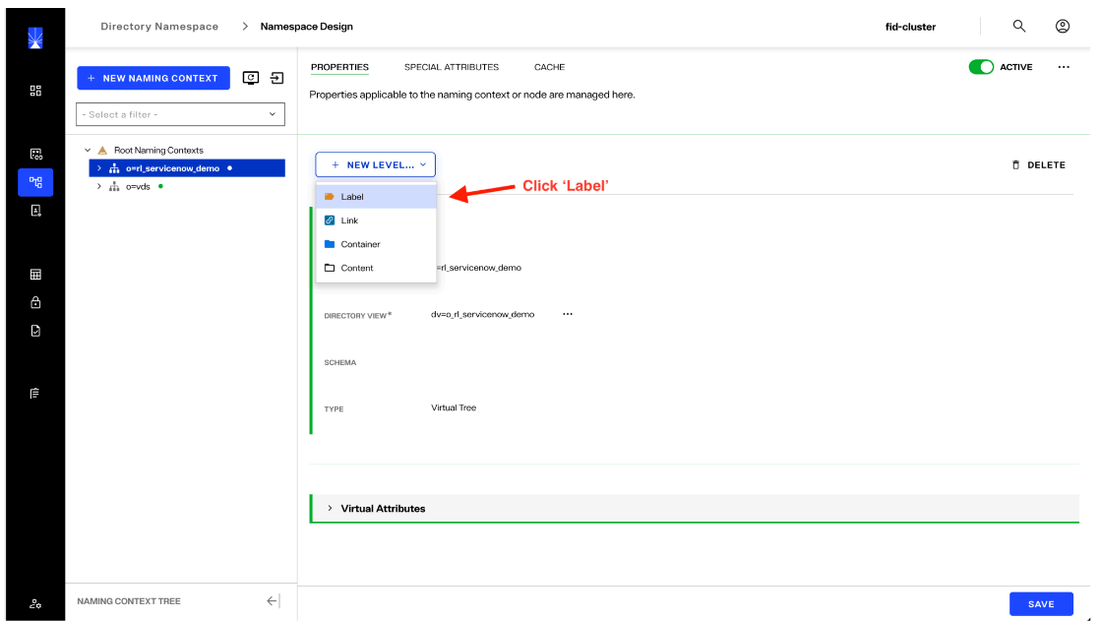
Task: Select the Directory Namespace tree icon in sidebar
Action: pyautogui.click(x=35, y=182)
